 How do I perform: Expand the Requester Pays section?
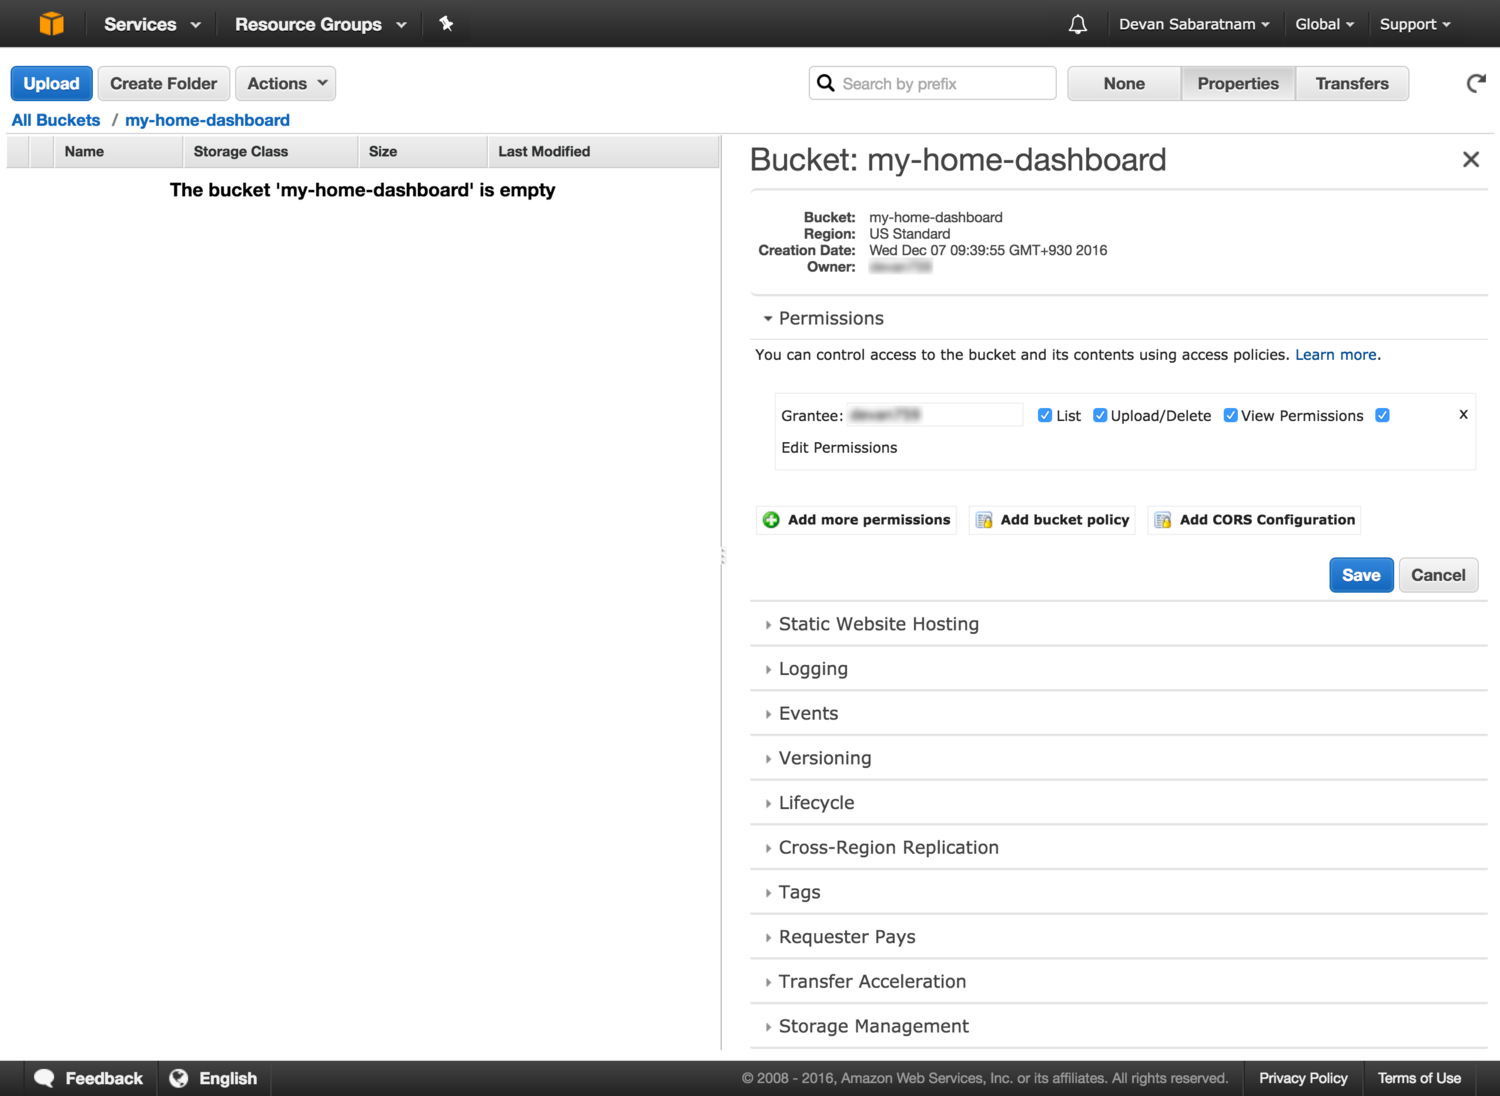[x=840, y=937]
